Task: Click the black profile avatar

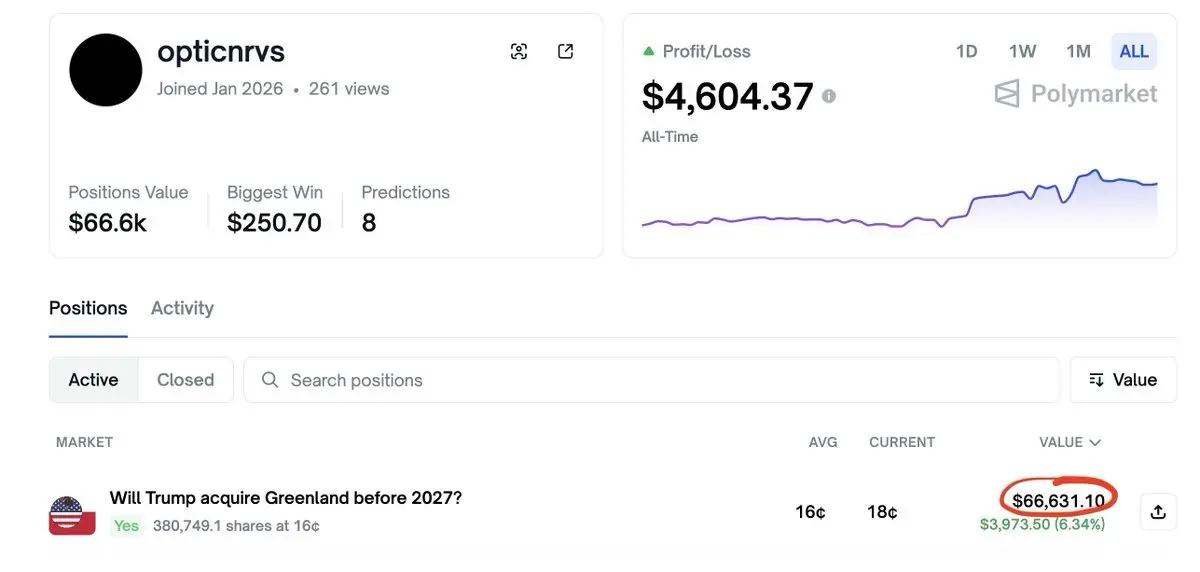Action: coord(105,70)
